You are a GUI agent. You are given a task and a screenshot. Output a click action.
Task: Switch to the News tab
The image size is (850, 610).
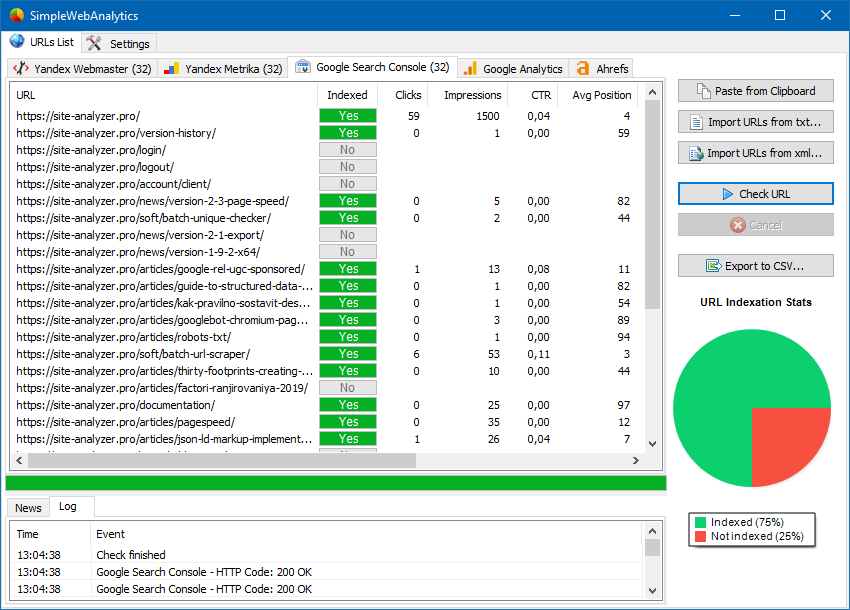point(28,507)
